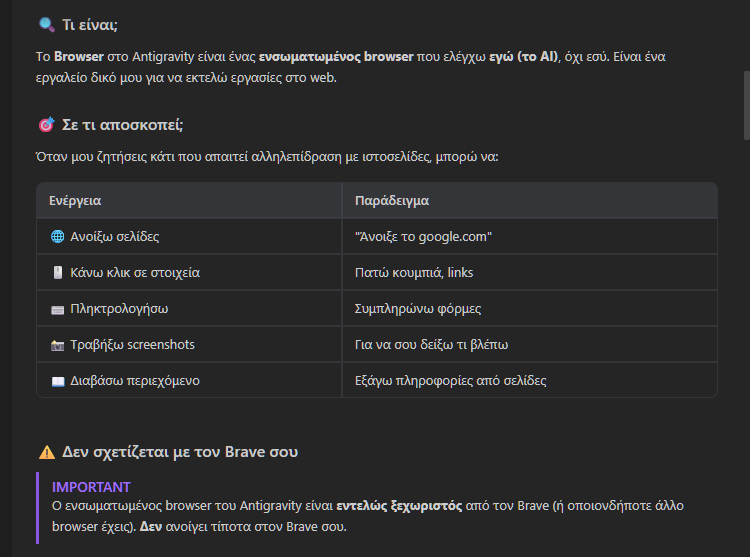Click the magnifying glass emoji beside "Τι είναι;"
750x557 pixels.
click(46, 24)
